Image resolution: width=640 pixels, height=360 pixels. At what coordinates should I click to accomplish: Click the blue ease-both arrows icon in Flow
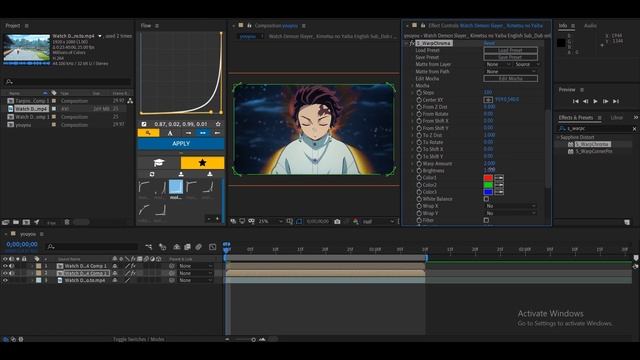coord(203,133)
